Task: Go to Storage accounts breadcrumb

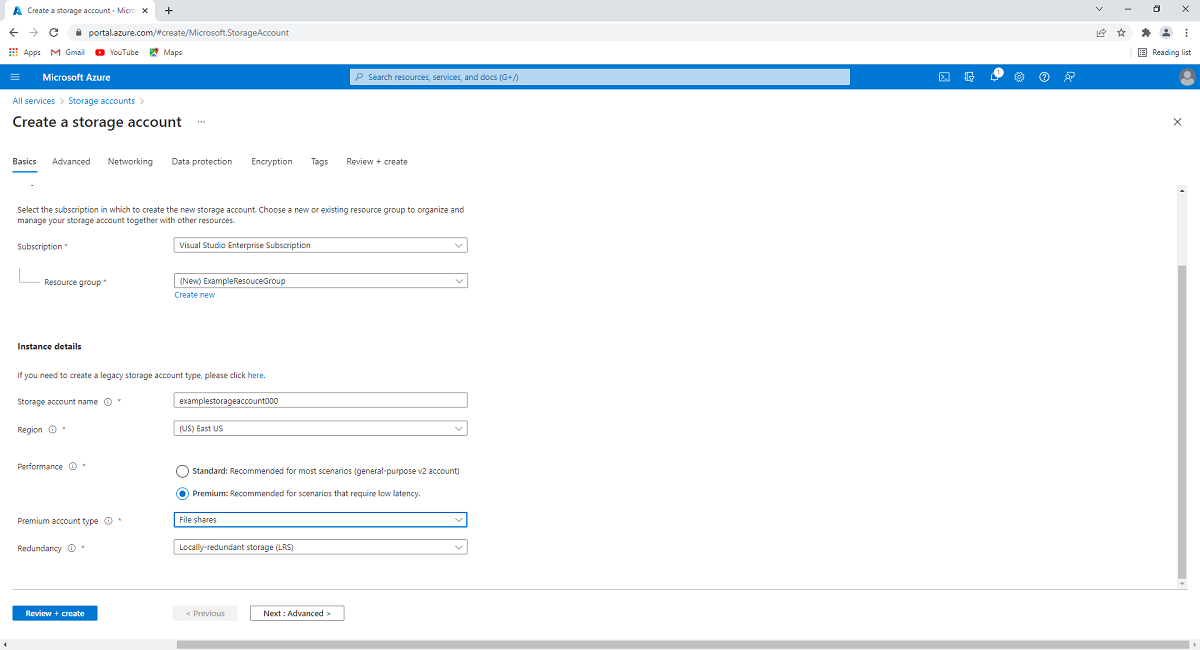Action: tap(101, 101)
